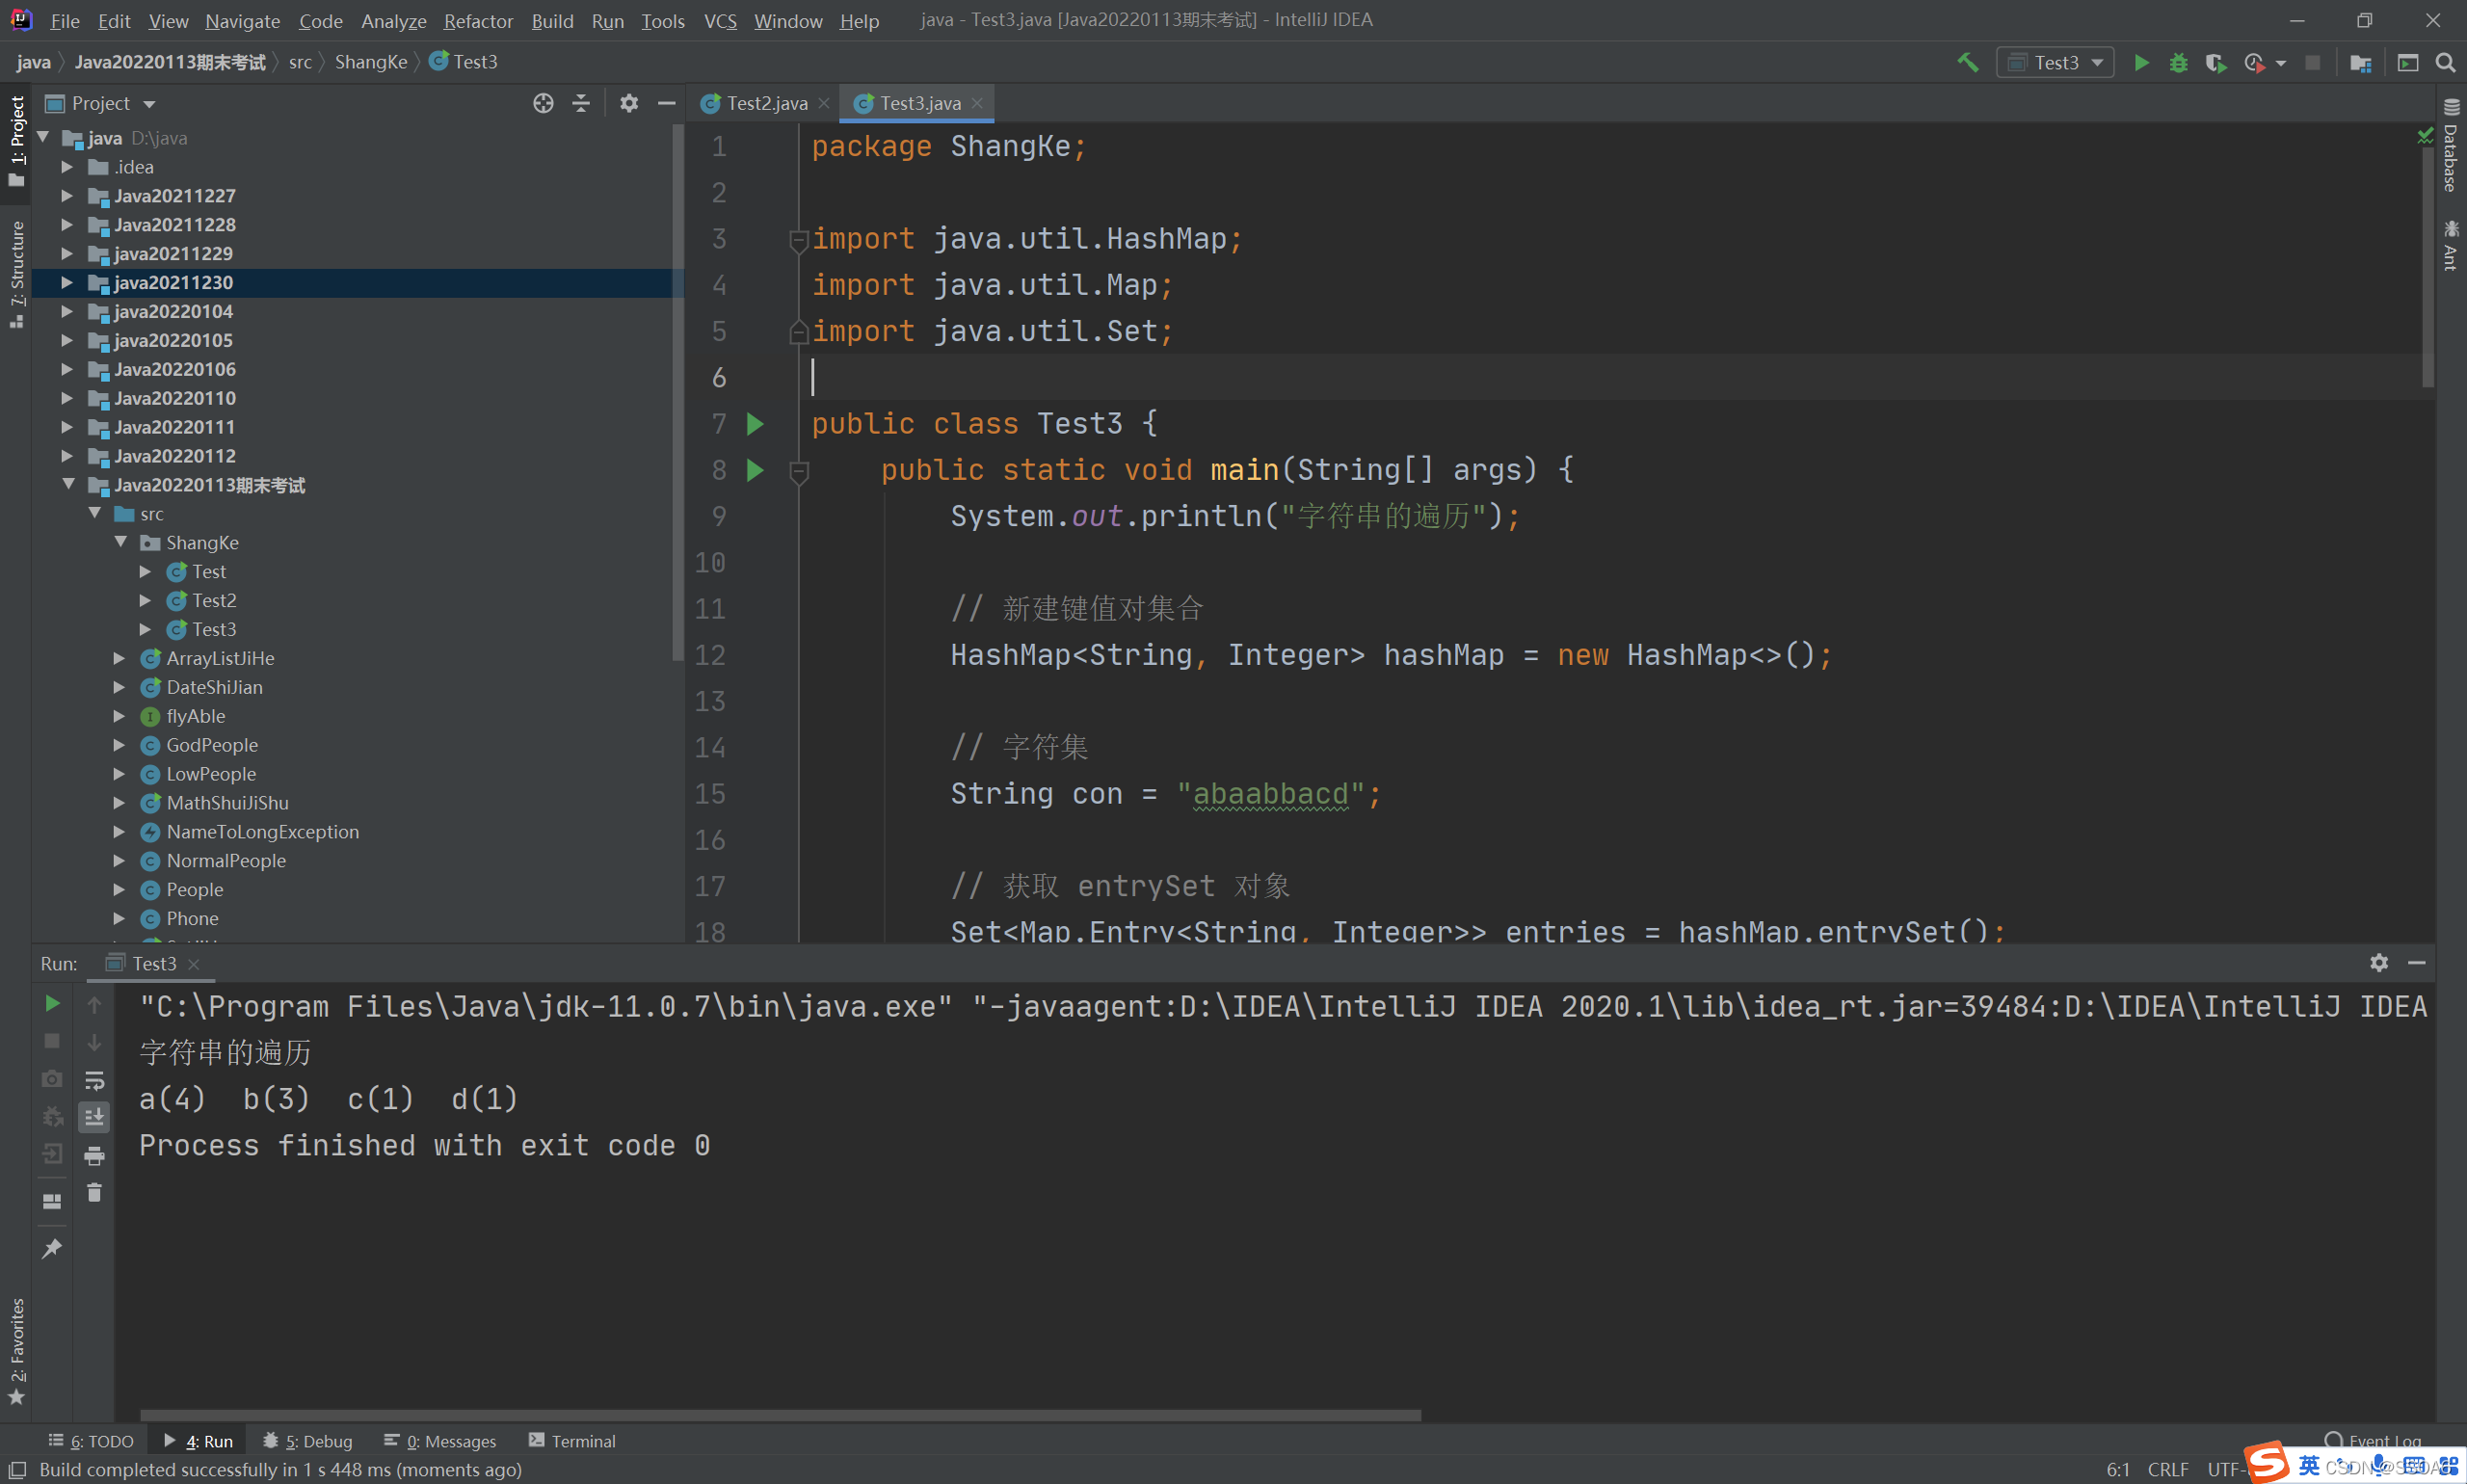The height and width of the screenshot is (1484, 2467).
Task: Toggle the Ant side panel
Action: (x=2450, y=245)
